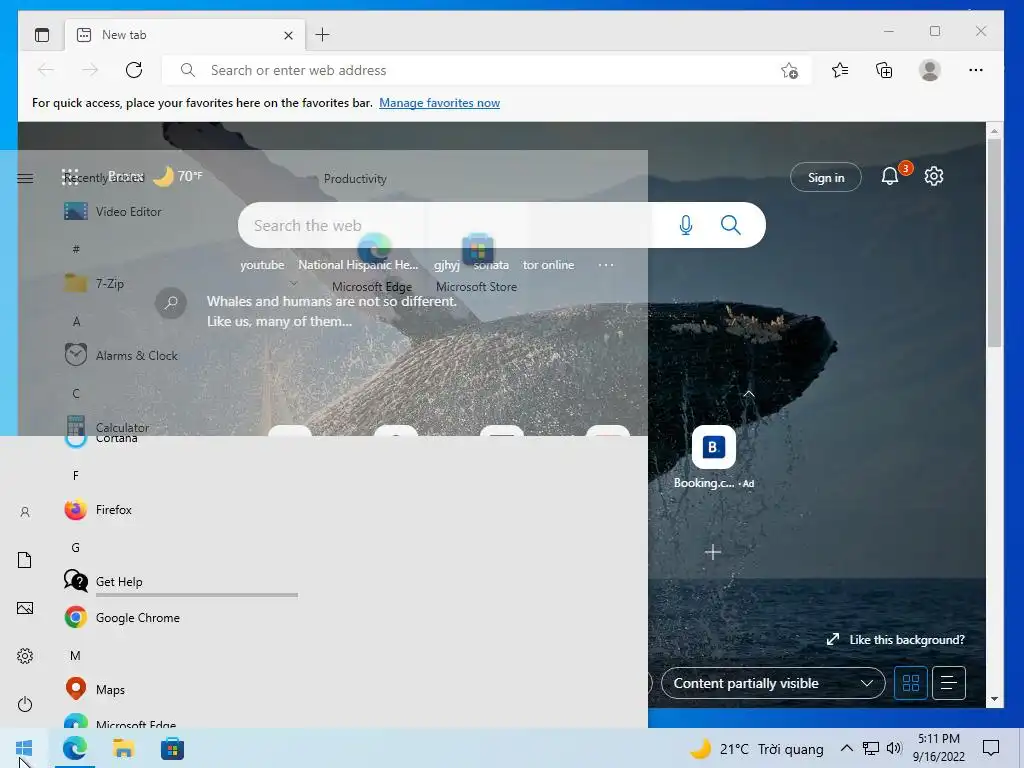The height and width of the screenshot is (768, 1024).
Task: Jump to letter F app group
Action: [x=76, y=475]
